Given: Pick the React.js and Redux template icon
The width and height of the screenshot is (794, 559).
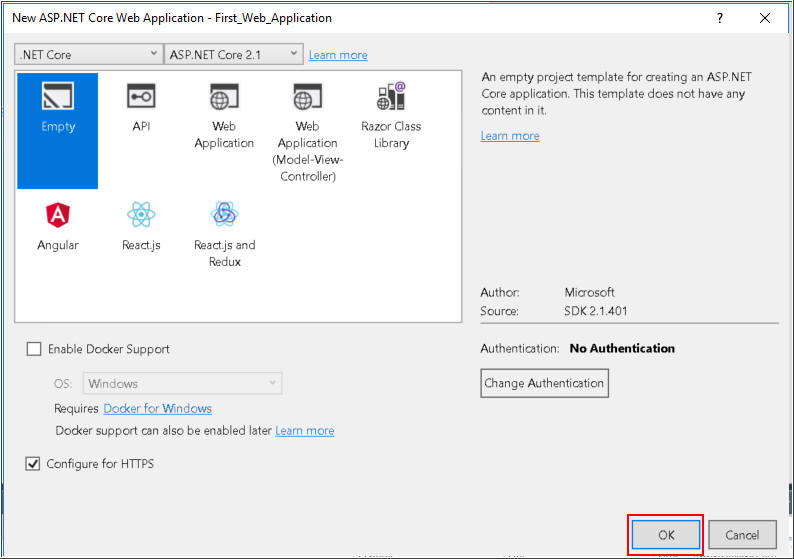Looking at the screenshot, I should 224,214.
